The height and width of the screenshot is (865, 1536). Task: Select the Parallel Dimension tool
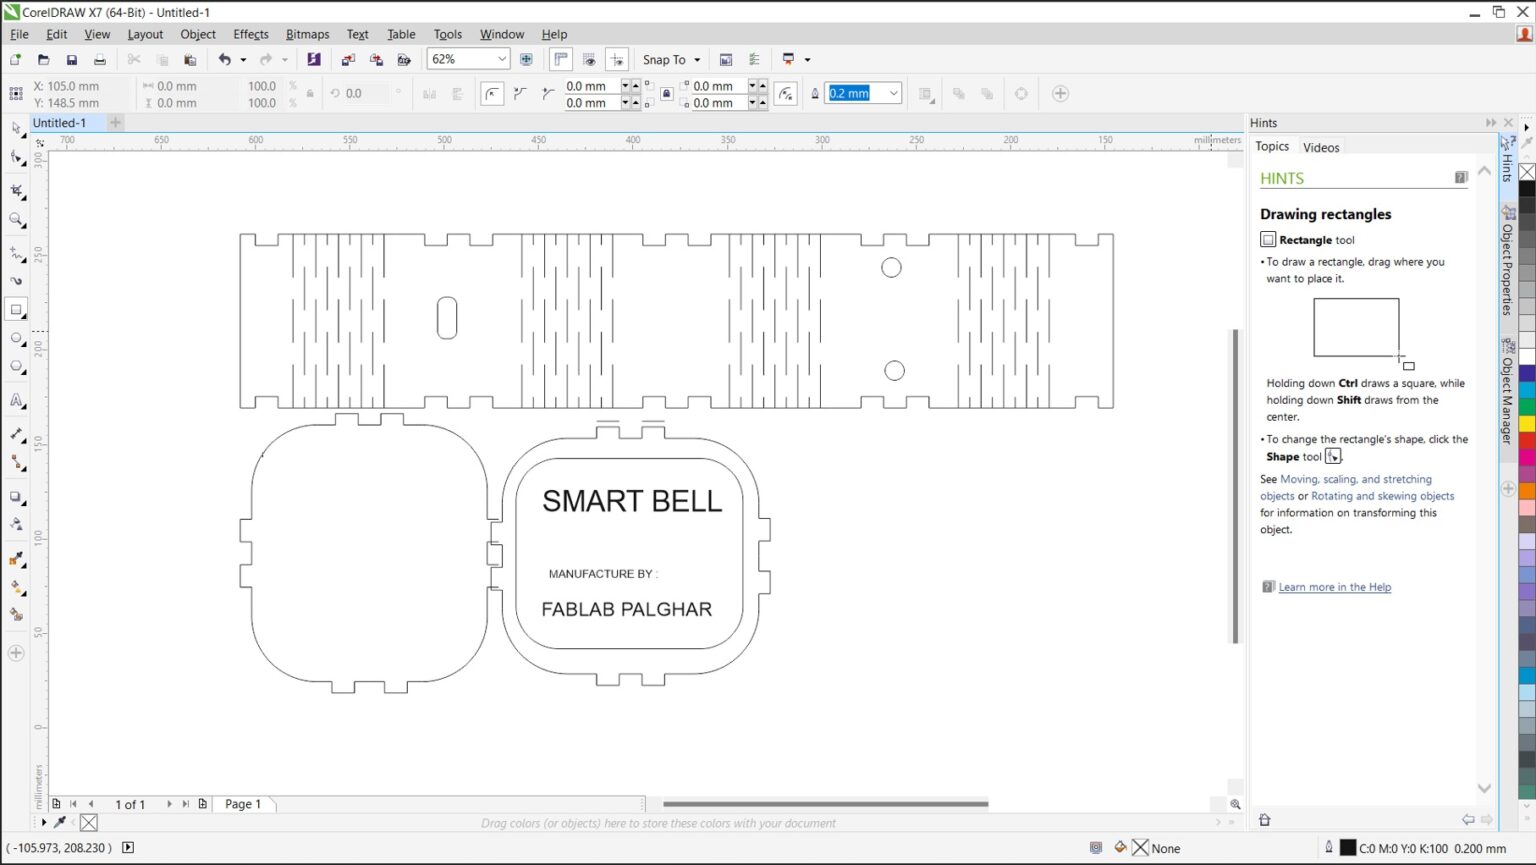[16, 434]
